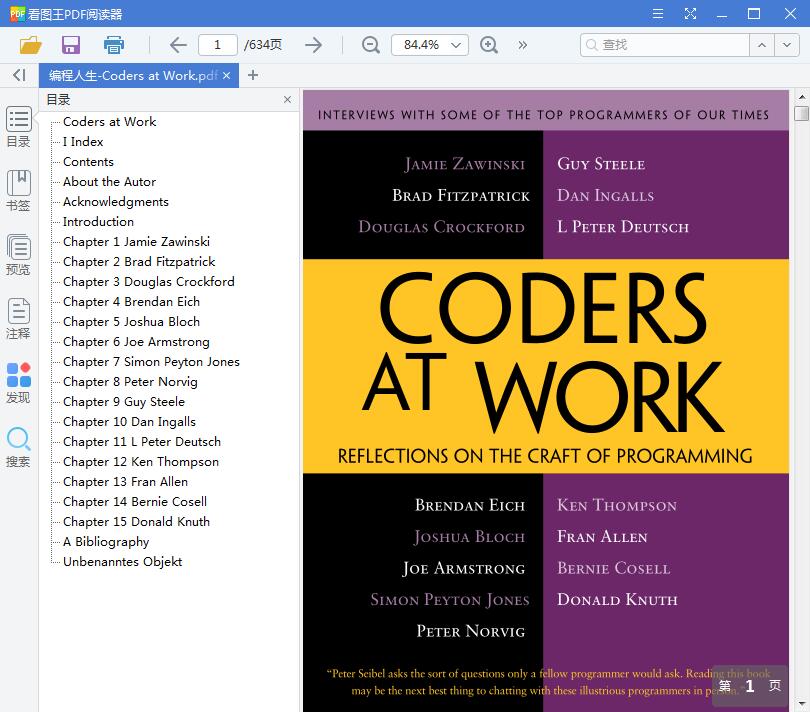Maximize the PDF reader window
The width and height of the screenshot is (810, 712).
point(754,13)
